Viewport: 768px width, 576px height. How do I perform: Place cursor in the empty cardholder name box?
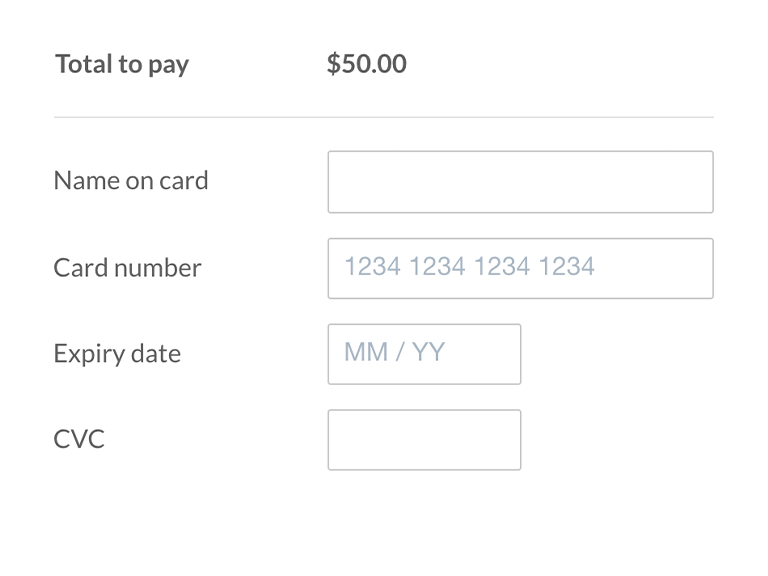[x=520, y=182]
